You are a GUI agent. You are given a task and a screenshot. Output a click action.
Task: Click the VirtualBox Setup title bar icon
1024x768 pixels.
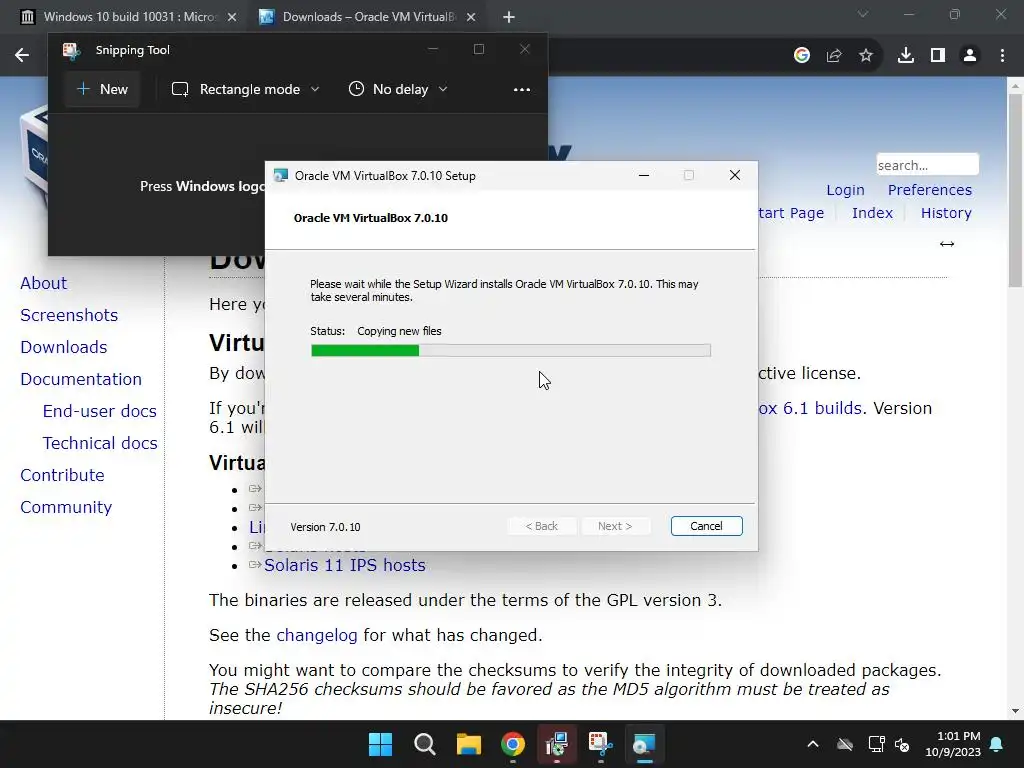pos(281,176)
